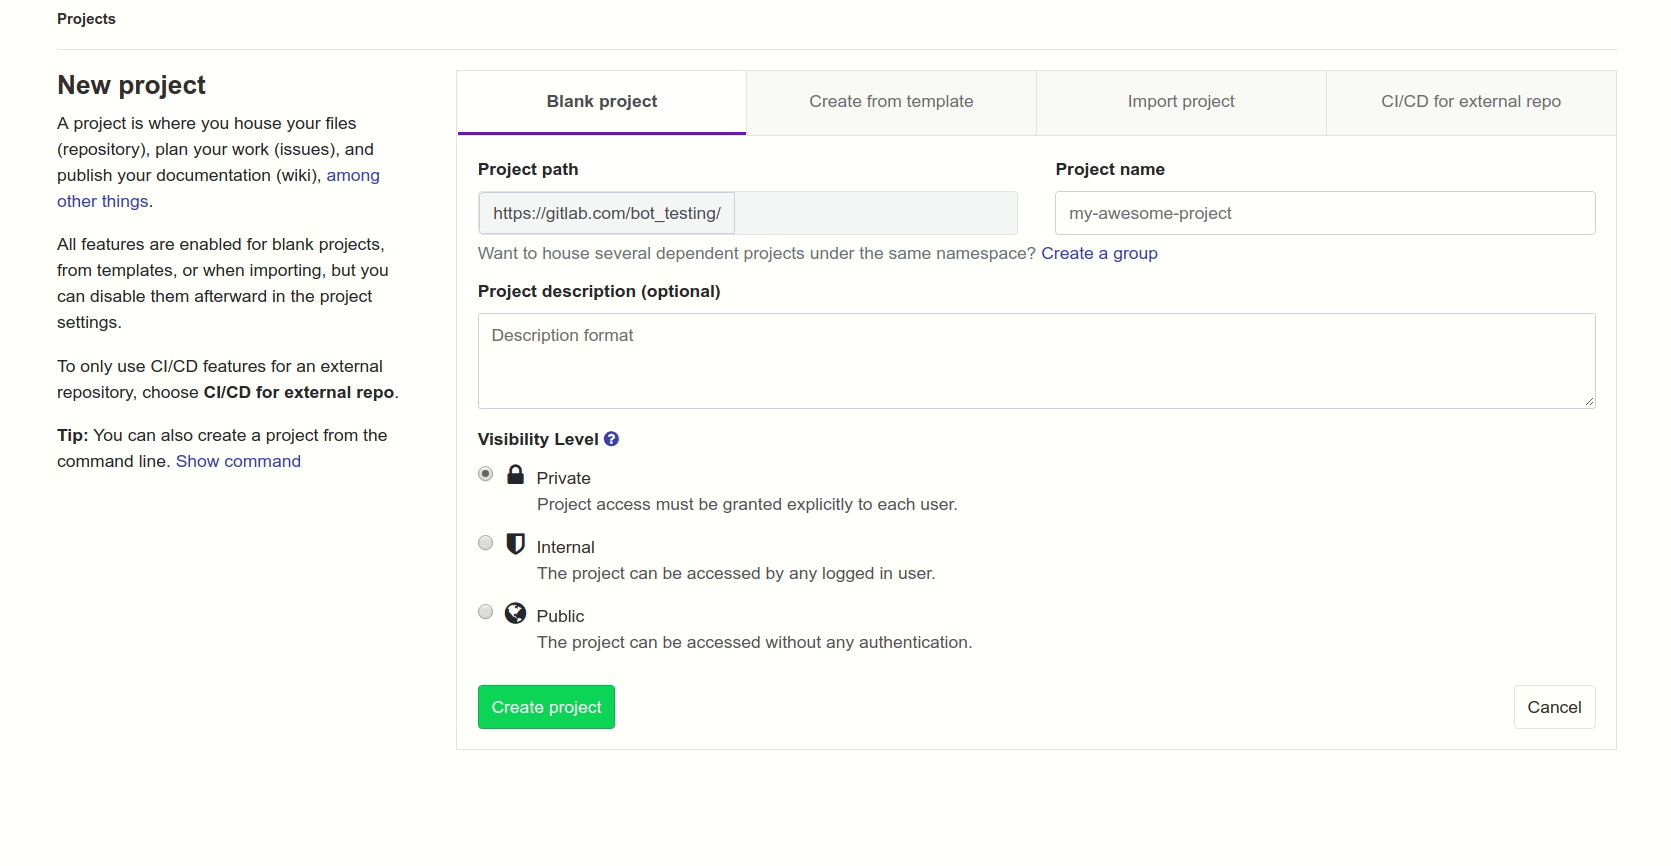This screenshot has width=1671, height=866.
Task: Open CI/CD for external repo tab
Action: 1471,102
